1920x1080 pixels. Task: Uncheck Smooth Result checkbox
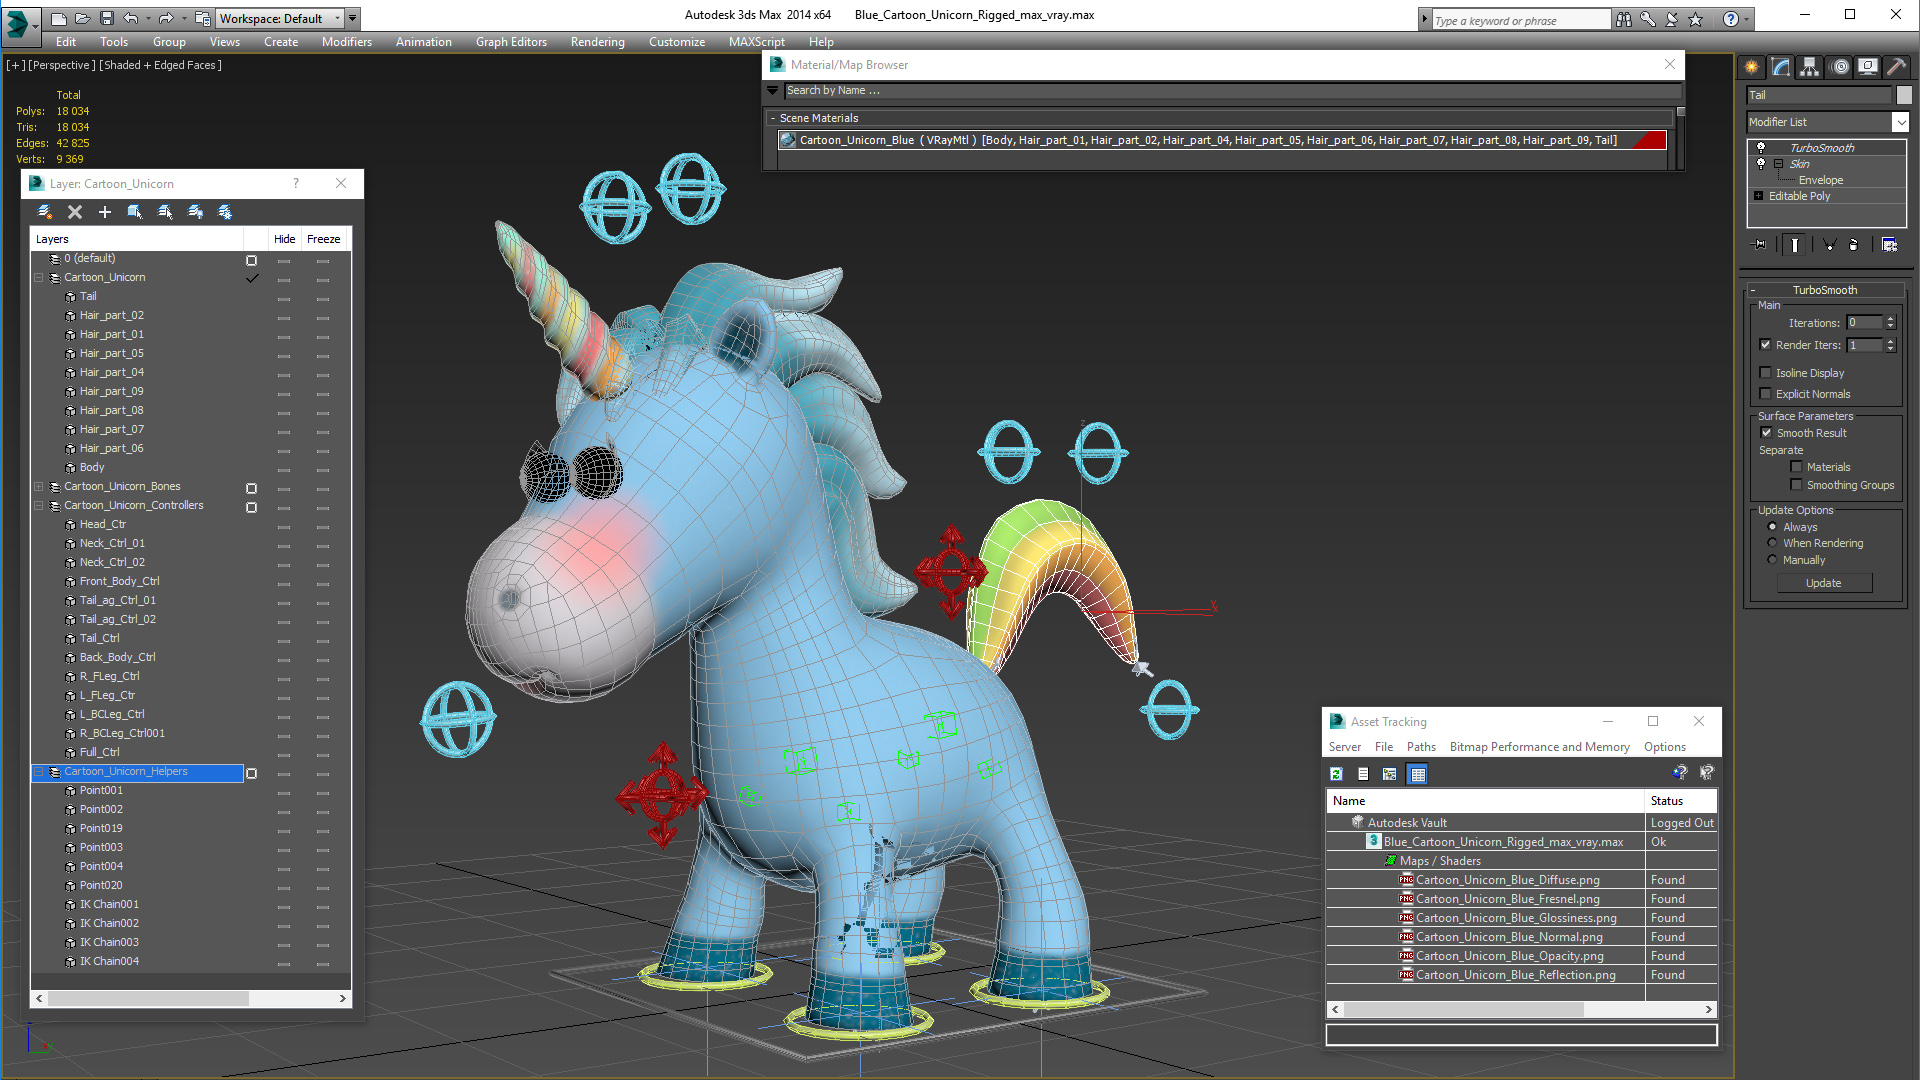click(1766, 433)
